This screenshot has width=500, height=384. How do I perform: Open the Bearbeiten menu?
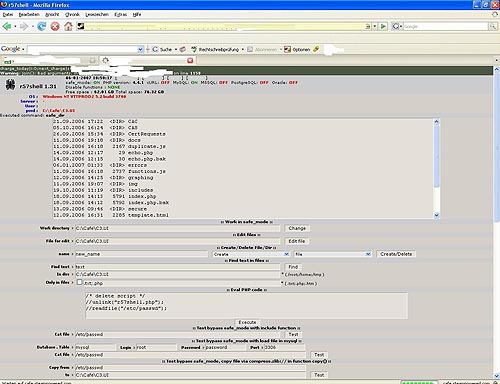click(x=29, y=14)
